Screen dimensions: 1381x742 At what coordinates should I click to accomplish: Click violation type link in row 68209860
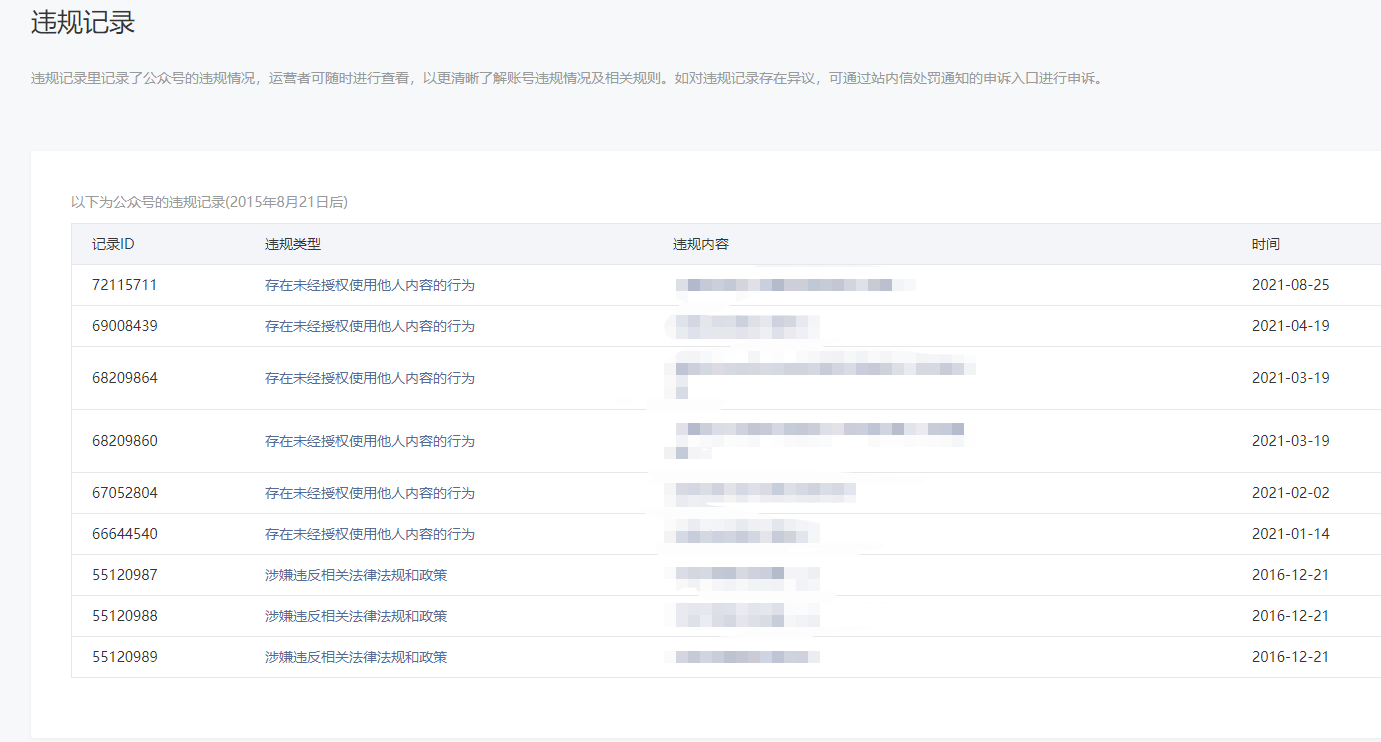369,441
